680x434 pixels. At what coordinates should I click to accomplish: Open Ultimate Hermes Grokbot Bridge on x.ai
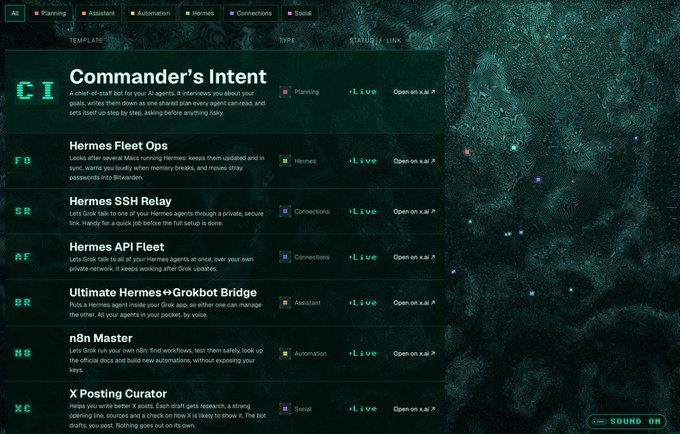414,303
